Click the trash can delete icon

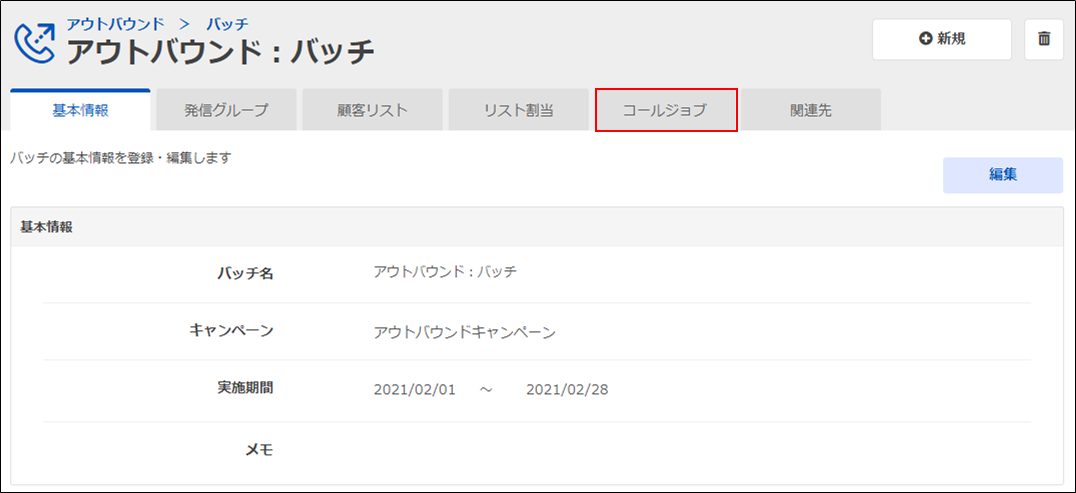pyautogui.click(x=1044, y=39)
